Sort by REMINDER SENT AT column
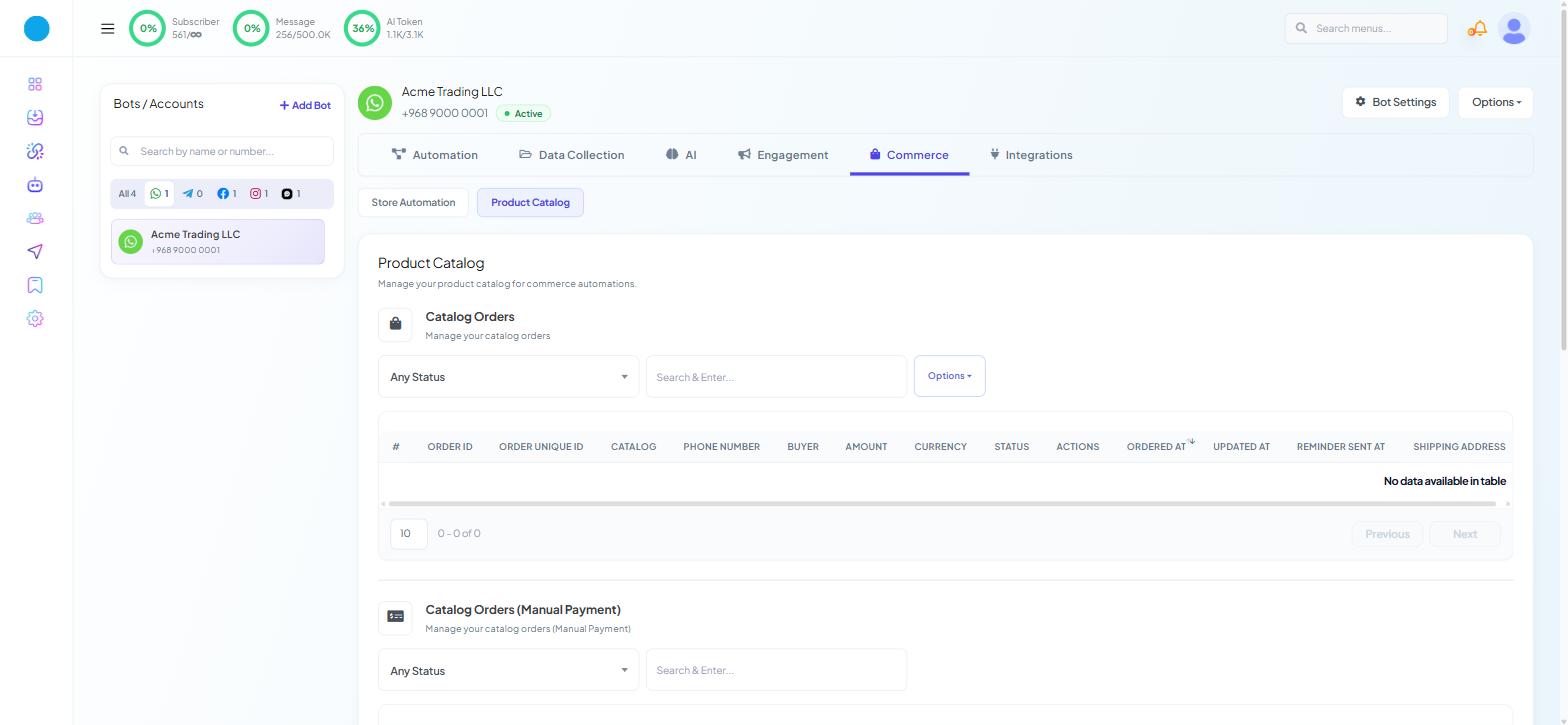Image resolution: width=1568 pixels, height=725 pixels. tap(1340, 447)
